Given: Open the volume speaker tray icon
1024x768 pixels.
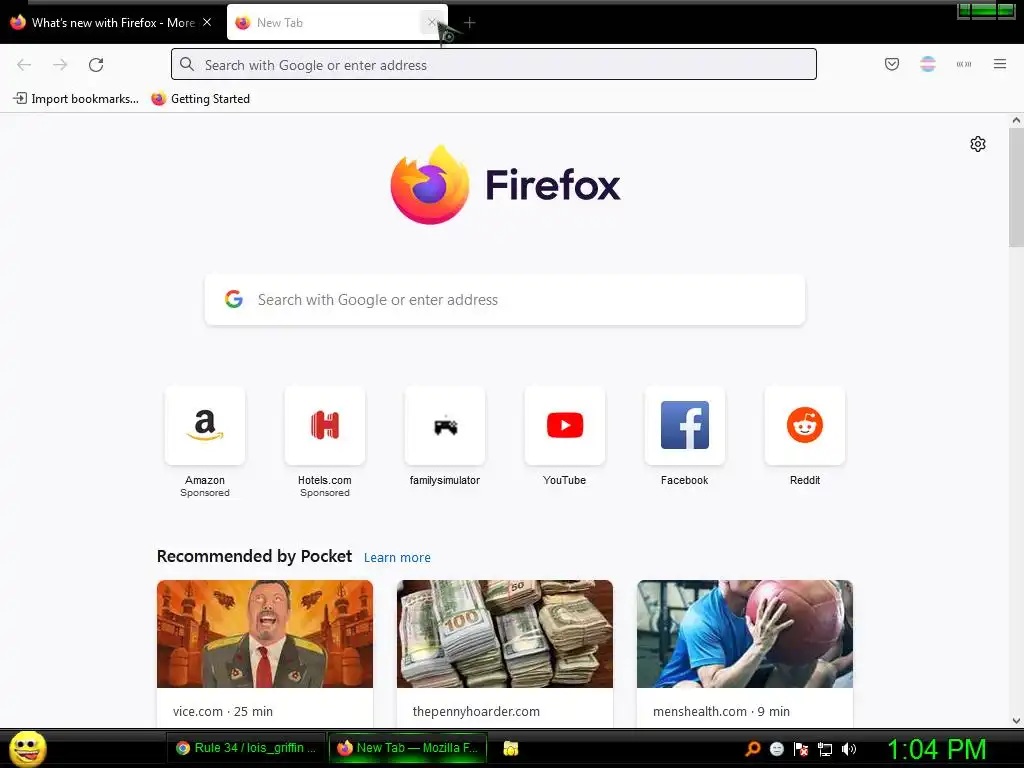Looking at the screenshot, I should click(849, 749).
